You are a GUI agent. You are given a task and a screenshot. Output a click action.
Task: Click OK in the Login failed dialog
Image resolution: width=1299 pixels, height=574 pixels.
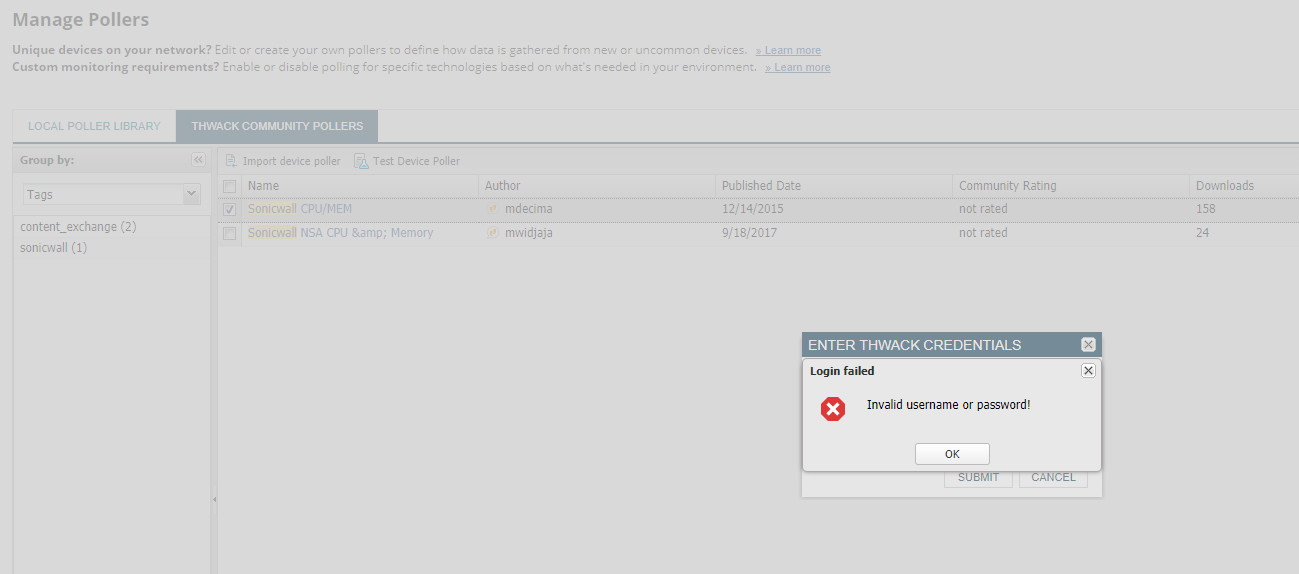[x=952, y=454]
